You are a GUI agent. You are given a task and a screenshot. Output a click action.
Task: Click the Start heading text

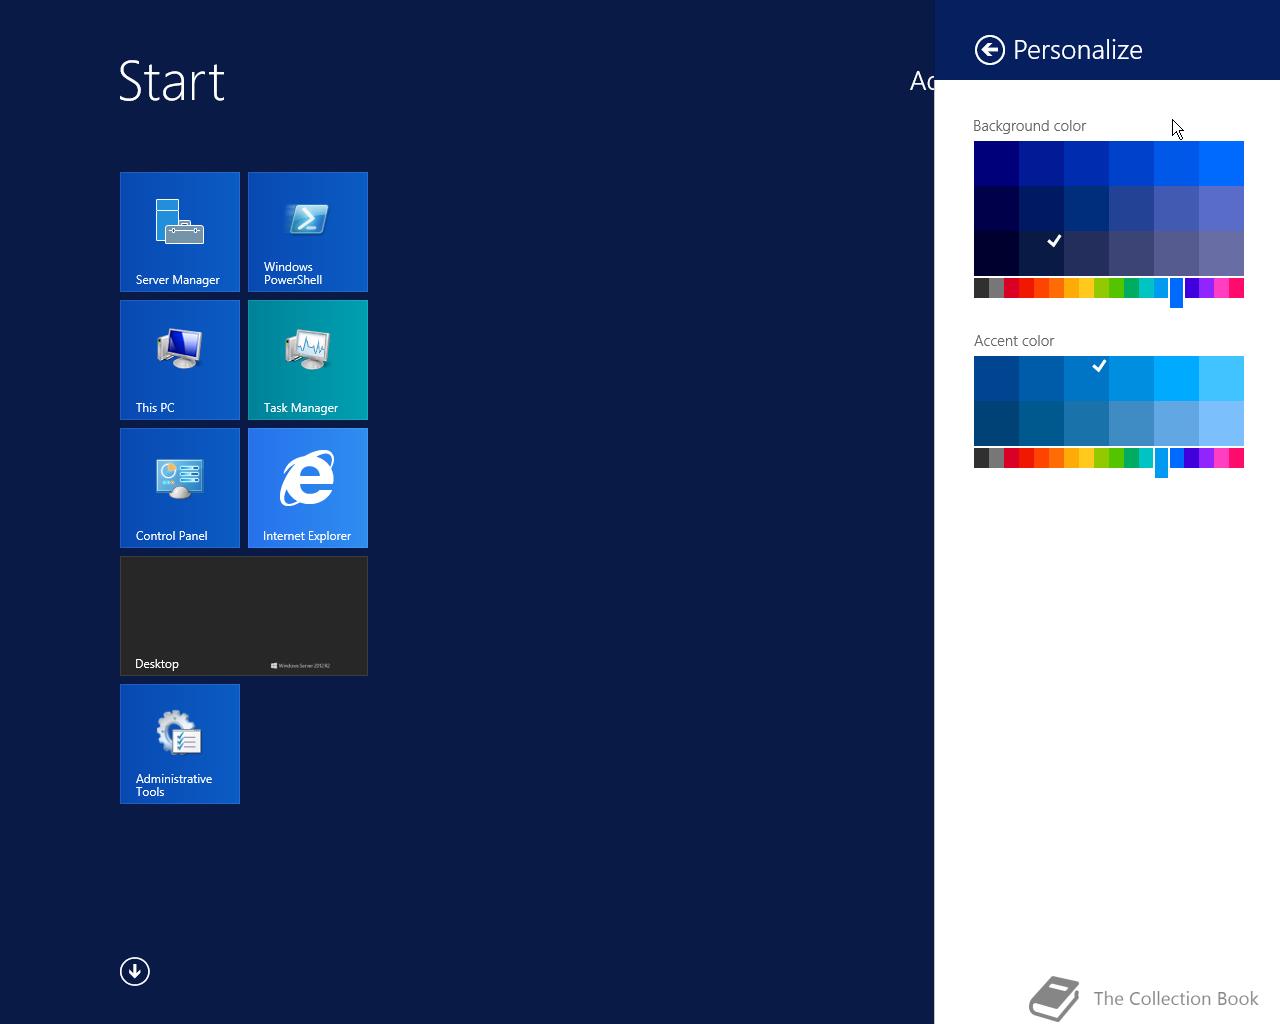pos(172,81)
